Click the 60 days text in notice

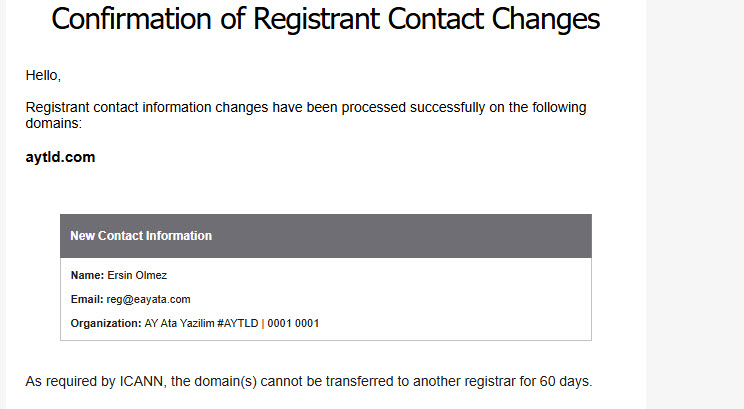(566, 381)
